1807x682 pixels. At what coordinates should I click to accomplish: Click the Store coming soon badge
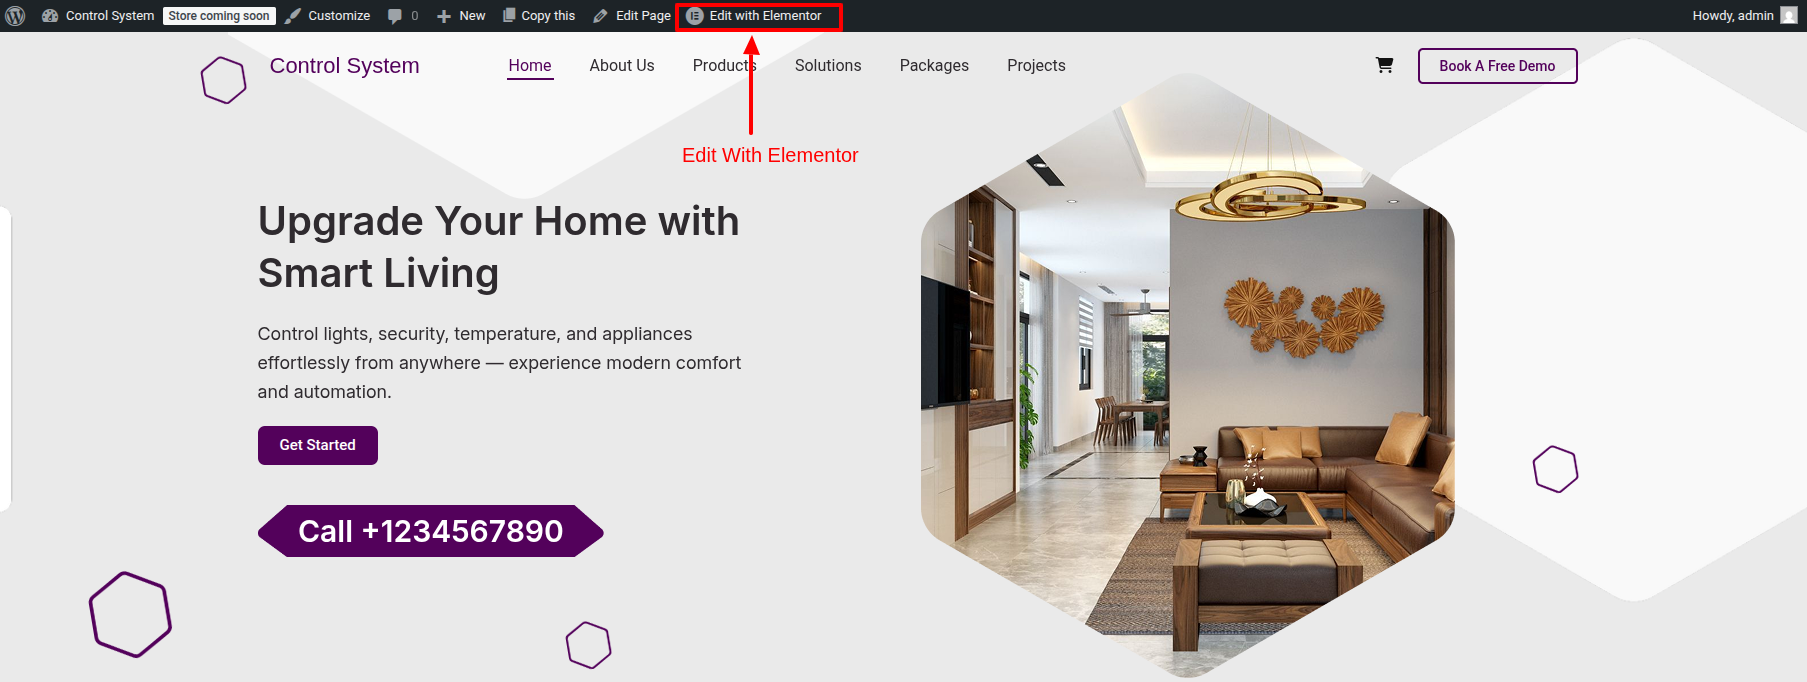click(219, 16)
